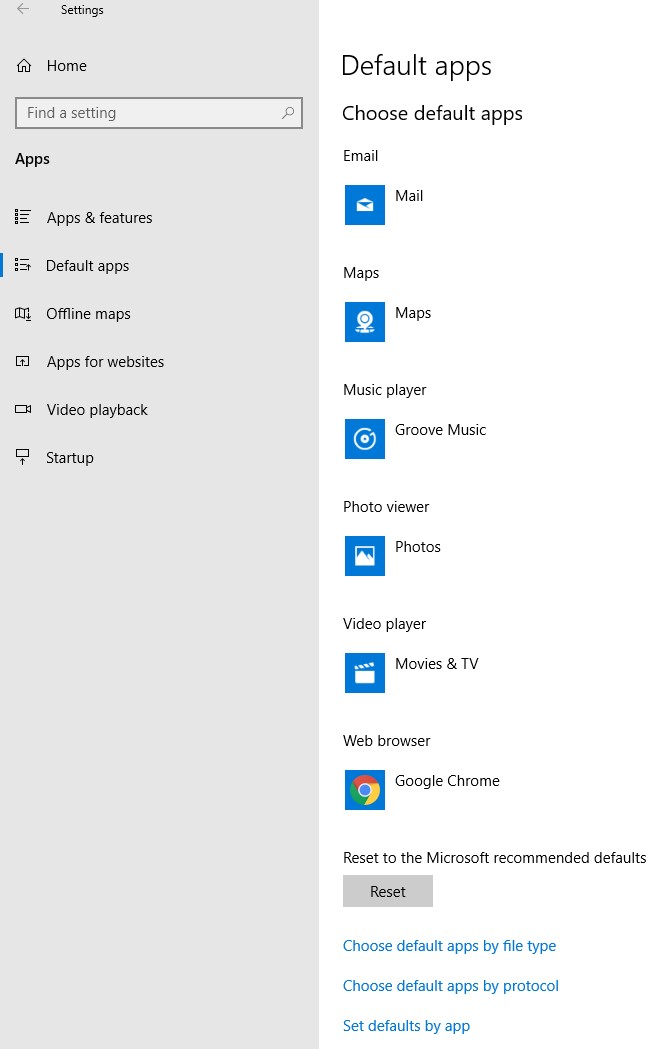Open Apps & features section
The height and width of the screenshot is (1049, 654).
(100, 218)
